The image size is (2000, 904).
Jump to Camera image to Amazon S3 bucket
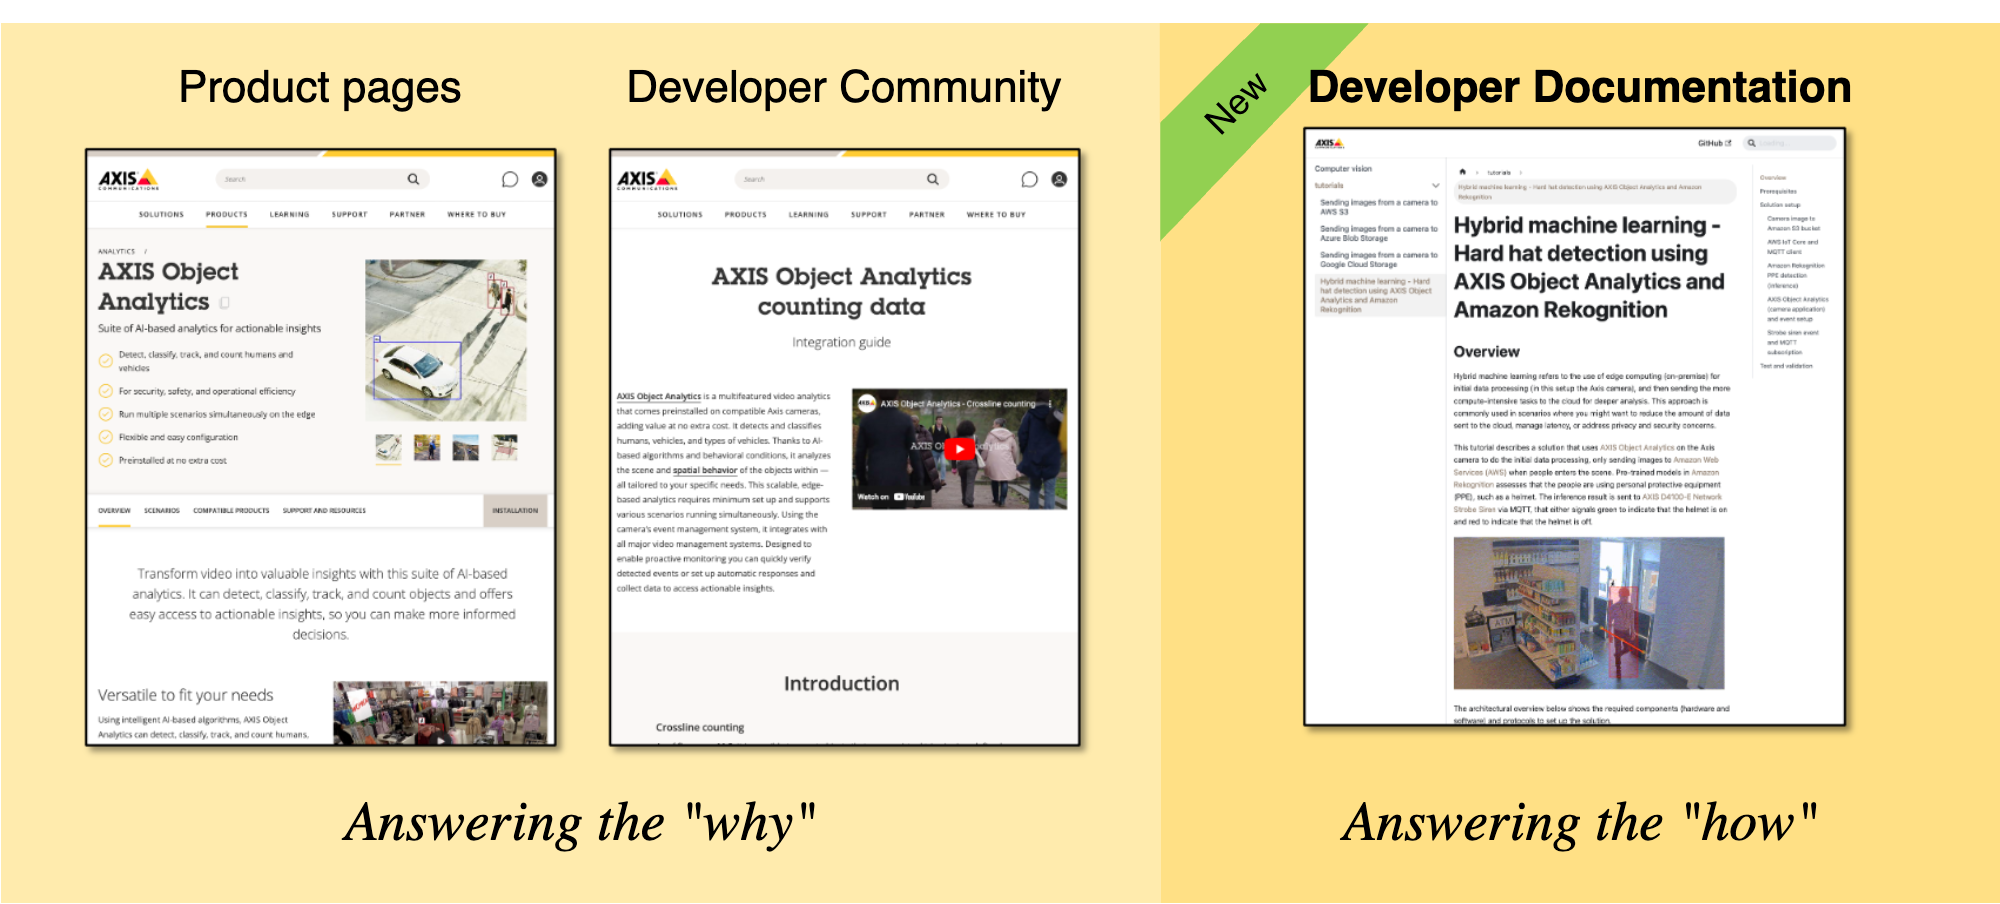(1793, 223)
